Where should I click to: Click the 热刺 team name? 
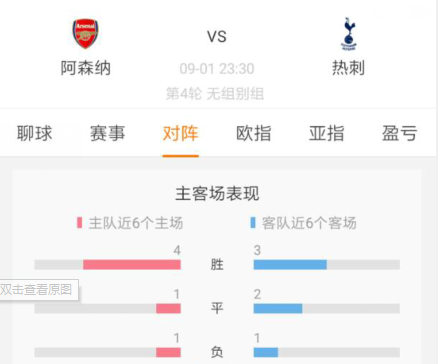pyautogui.click(x=348, y=68)
